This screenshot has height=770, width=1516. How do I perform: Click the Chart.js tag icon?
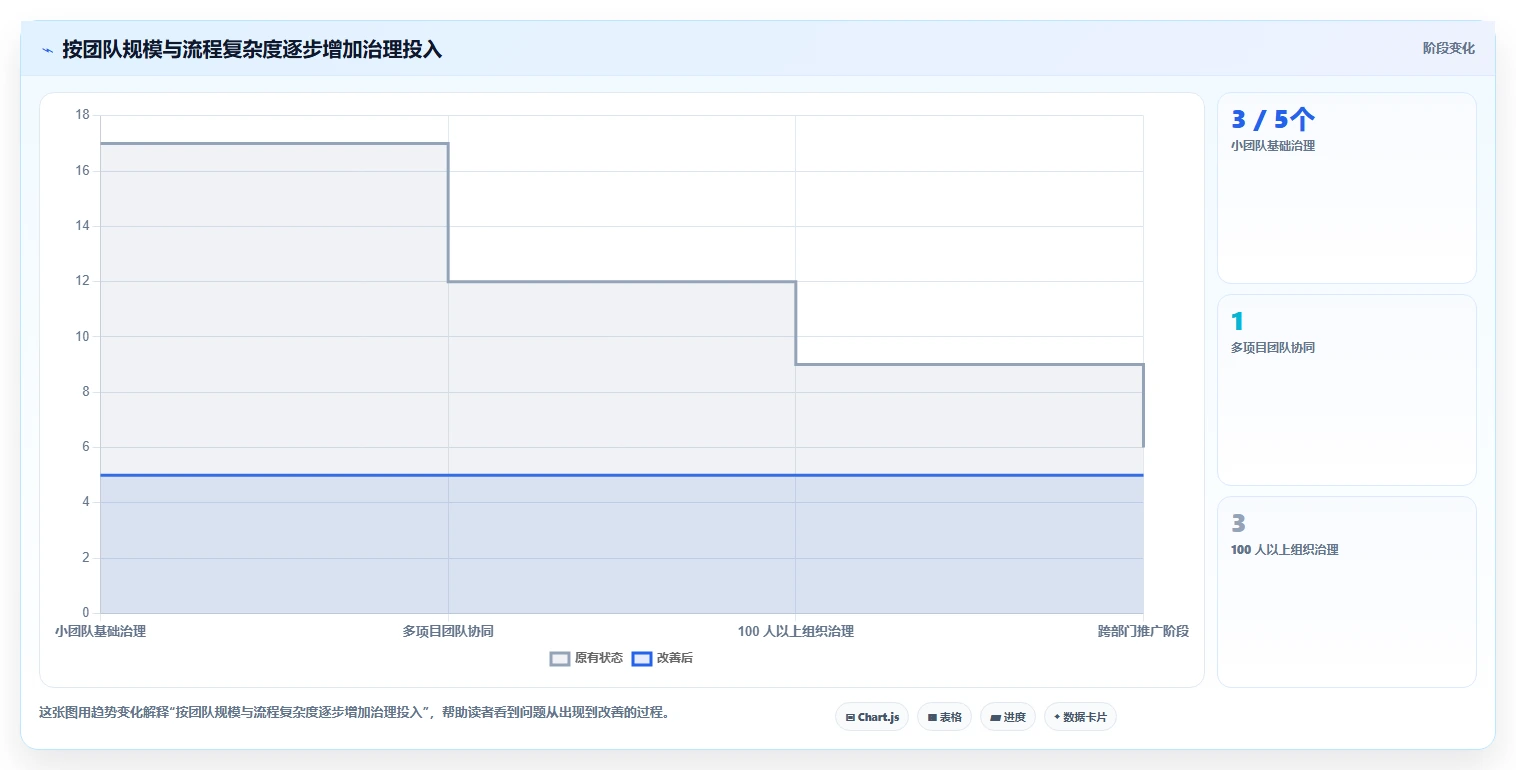(x=850, y=717)
